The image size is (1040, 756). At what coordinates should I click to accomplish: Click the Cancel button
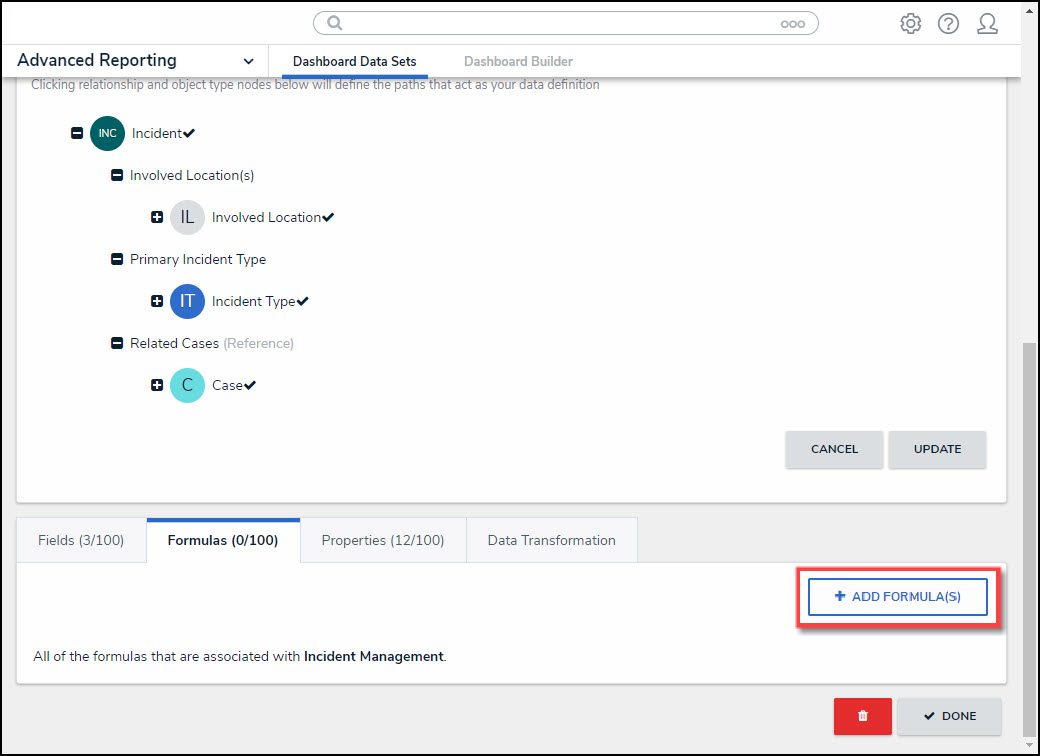point(834,449)
